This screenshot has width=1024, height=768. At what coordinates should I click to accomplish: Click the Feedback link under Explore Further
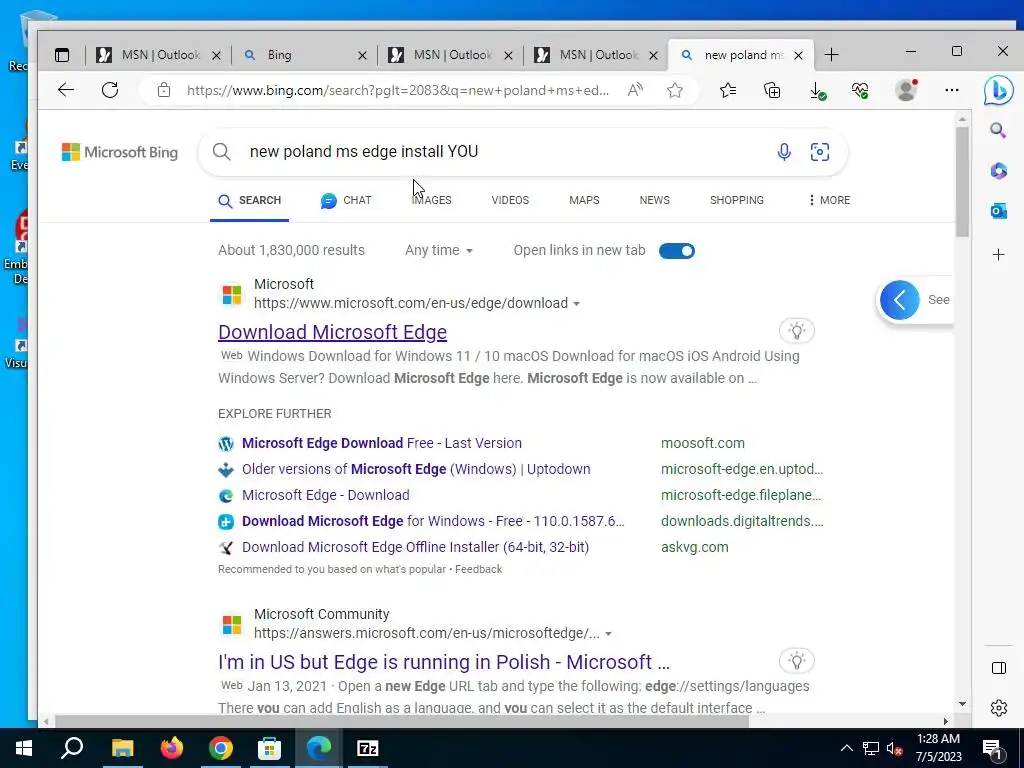pyautogui.click(x=479, y=569)
